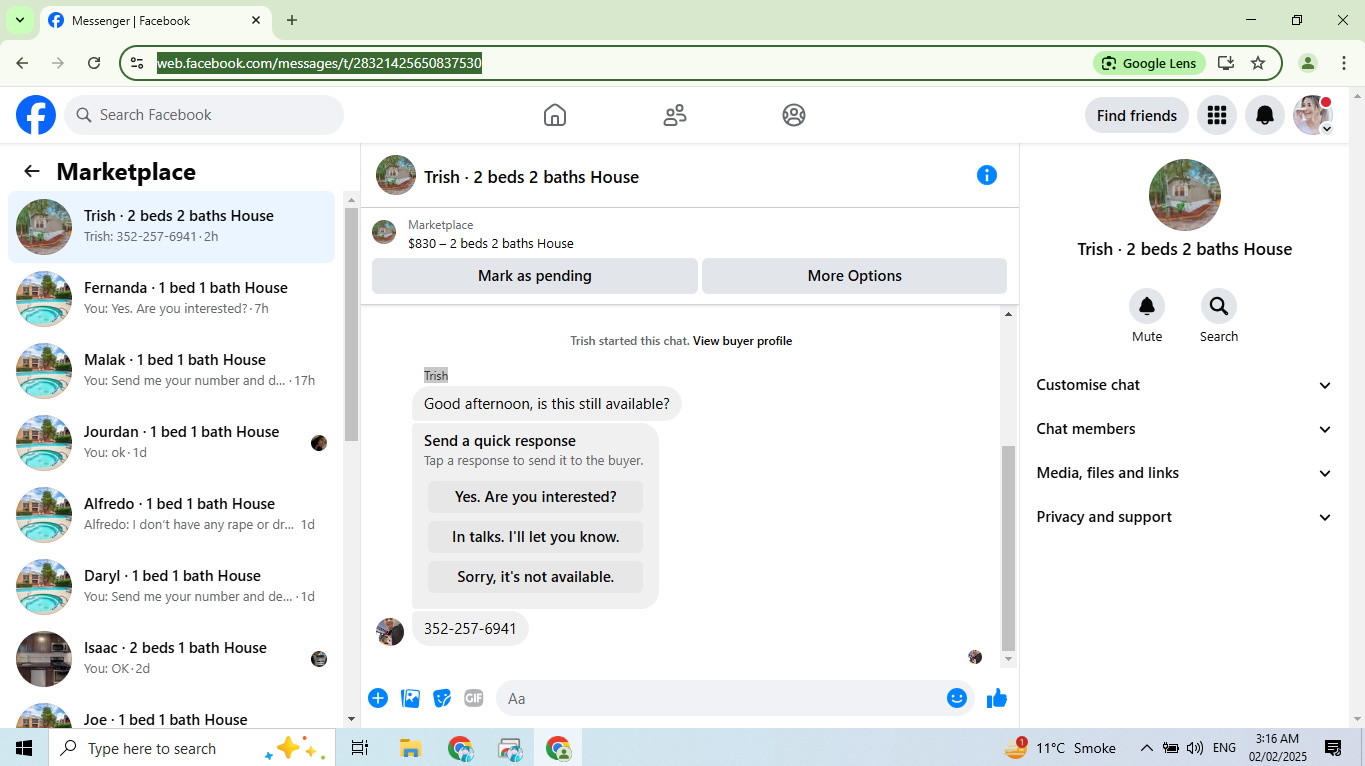Open the $830 listing thumbnail

pos(384,233)
